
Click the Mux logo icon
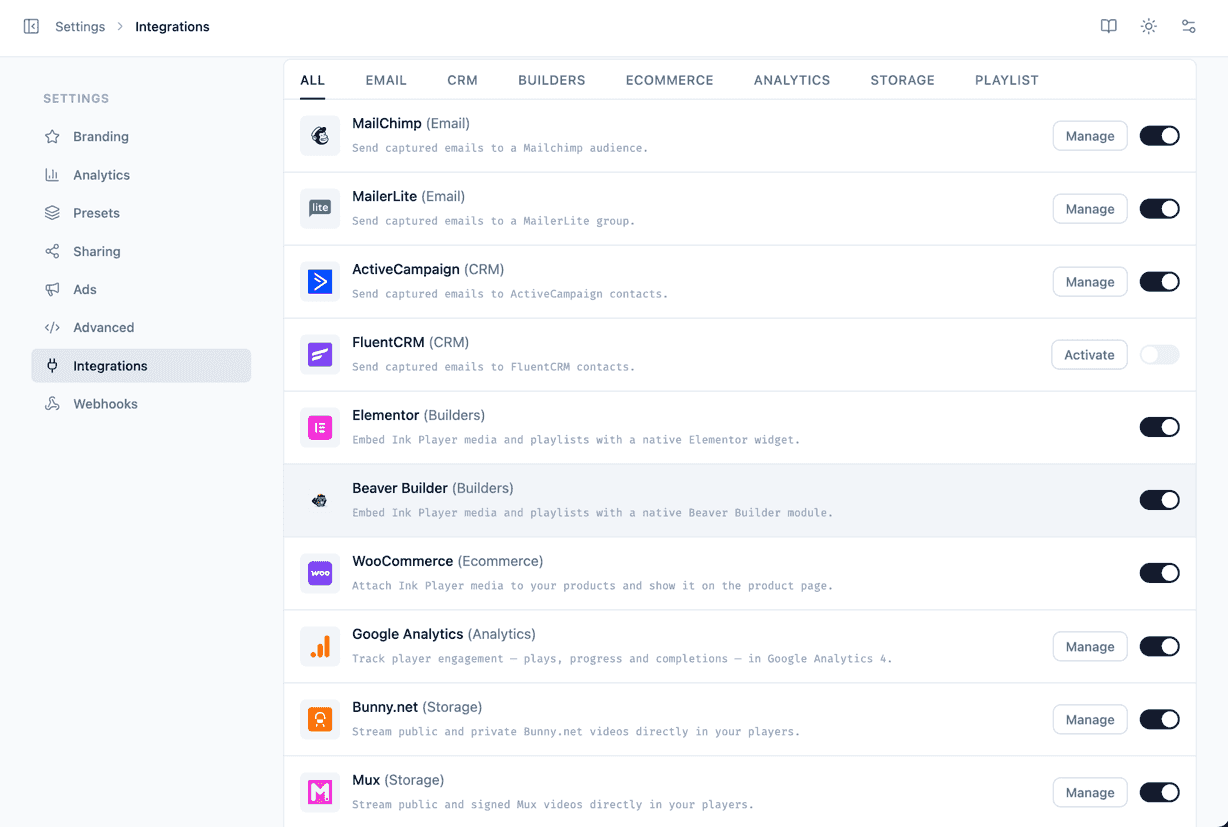click(320, 793)
